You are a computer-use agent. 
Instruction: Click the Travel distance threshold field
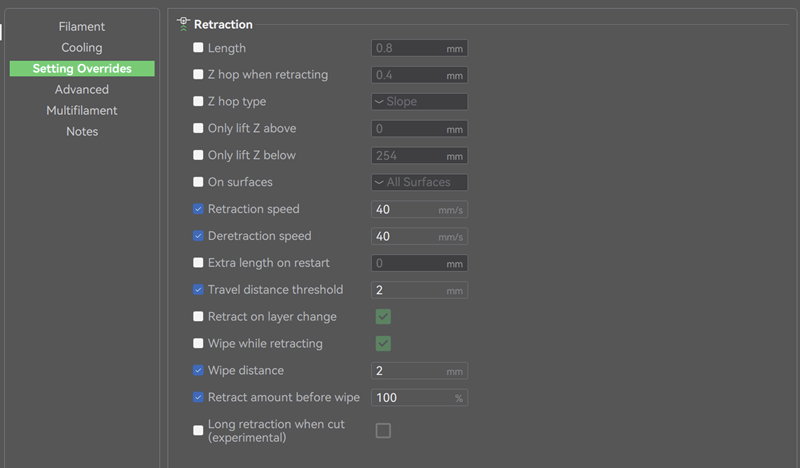tap(419, 290)
